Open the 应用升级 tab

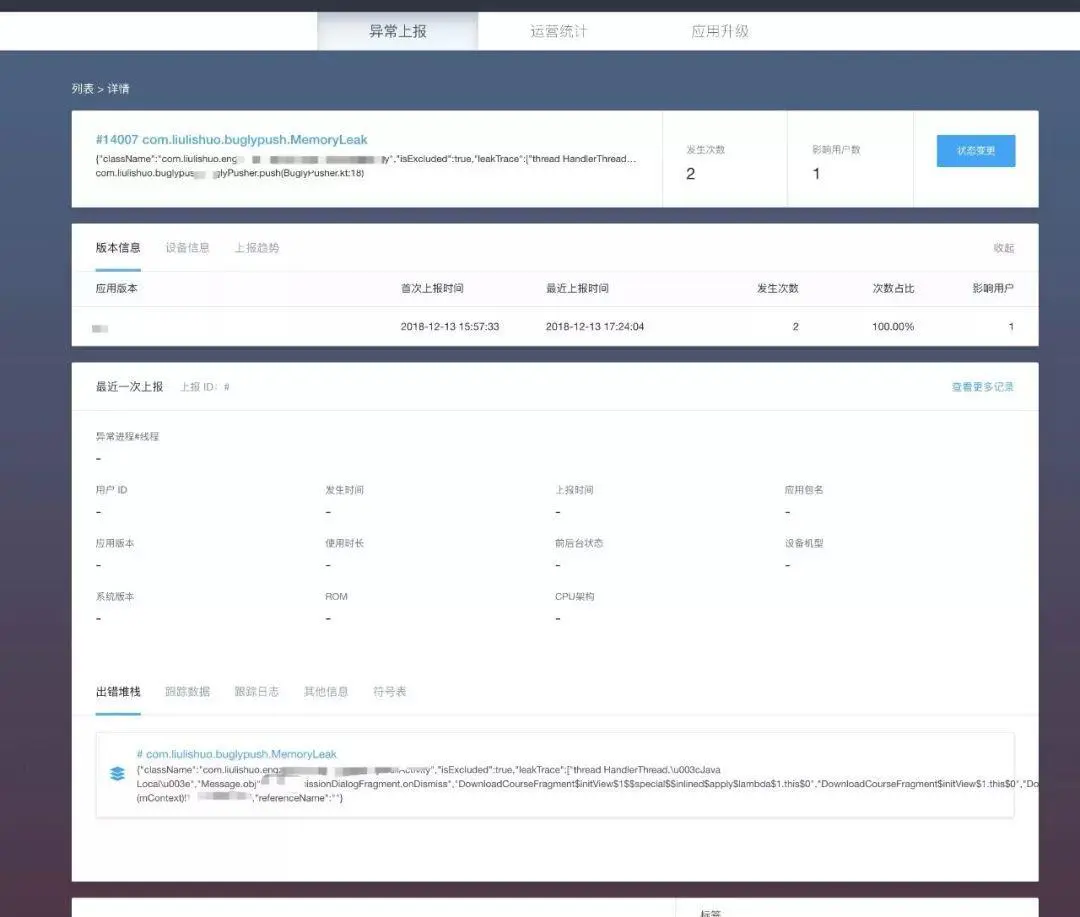(720, 31)
